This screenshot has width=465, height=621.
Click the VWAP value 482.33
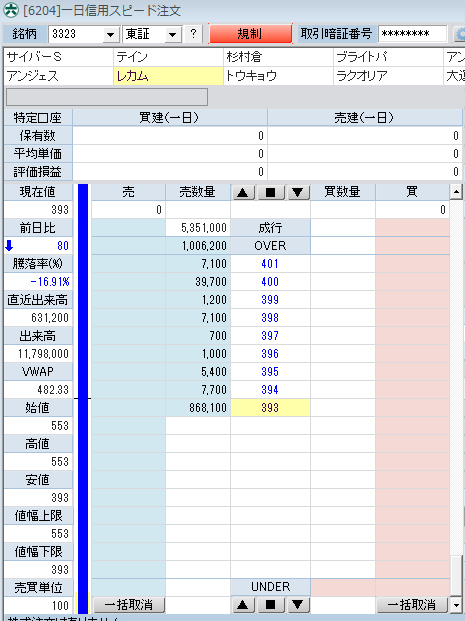click(x=38, y=390)
